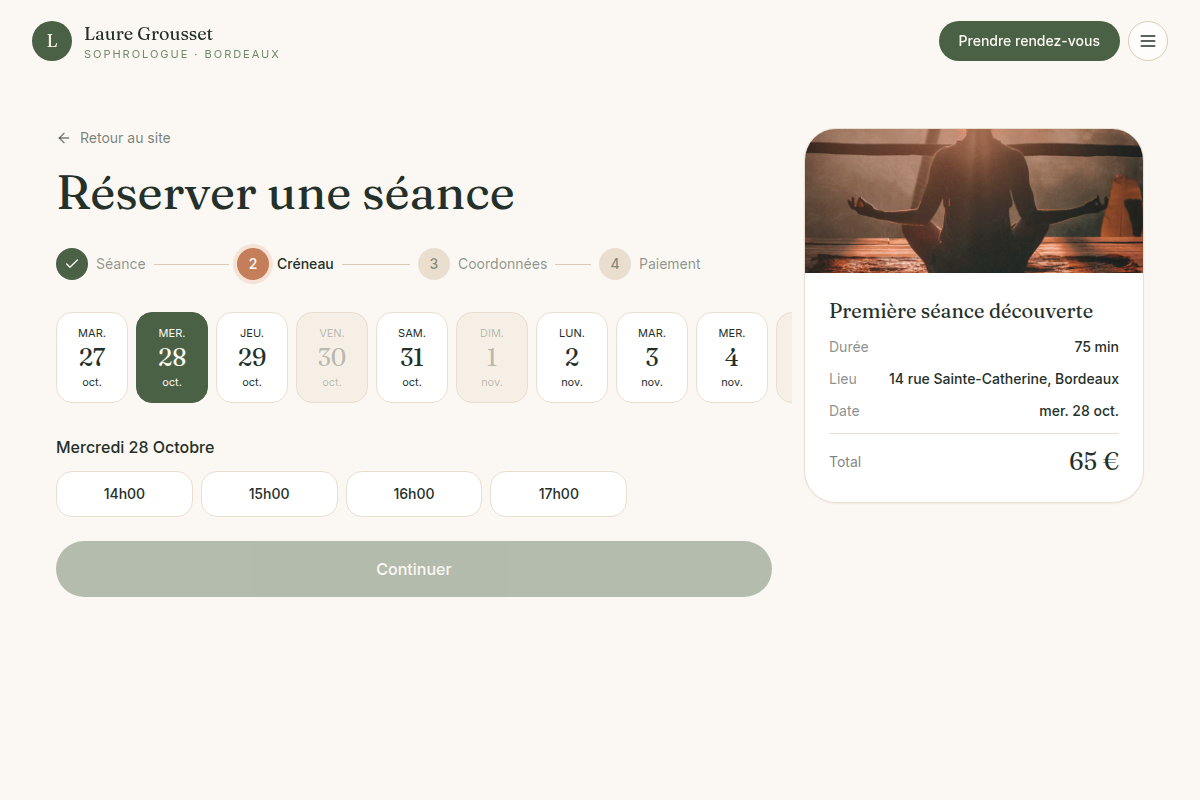This screenshot has width=1200, height=800.
Task: Click the Lieu label
Action: [843, 379]
